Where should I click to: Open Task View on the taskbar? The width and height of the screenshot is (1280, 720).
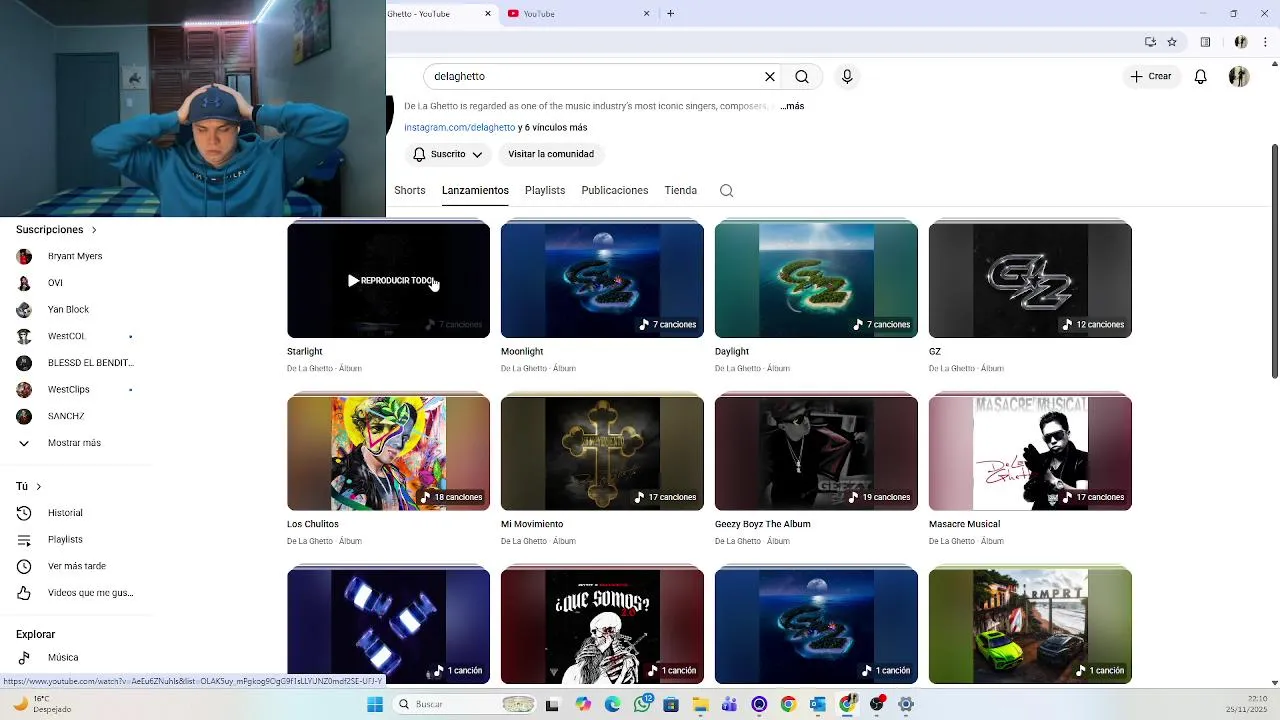(x=552, y=704)
